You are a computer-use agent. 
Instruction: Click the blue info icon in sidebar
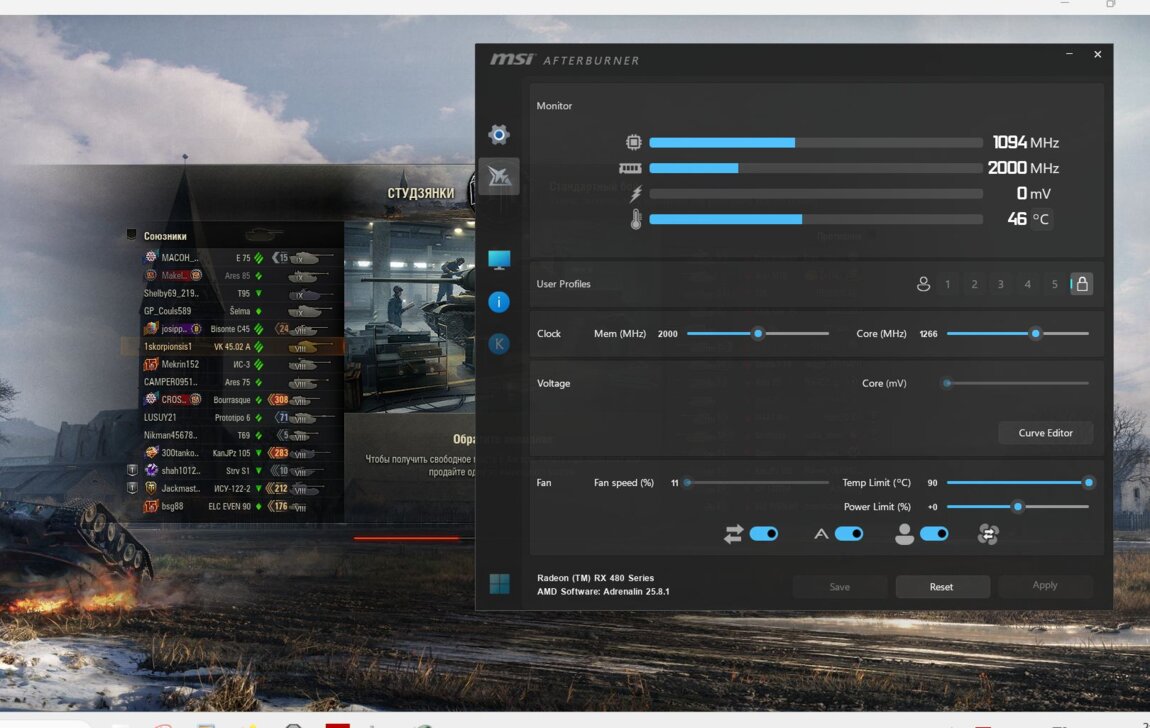(x=499, y=302)
